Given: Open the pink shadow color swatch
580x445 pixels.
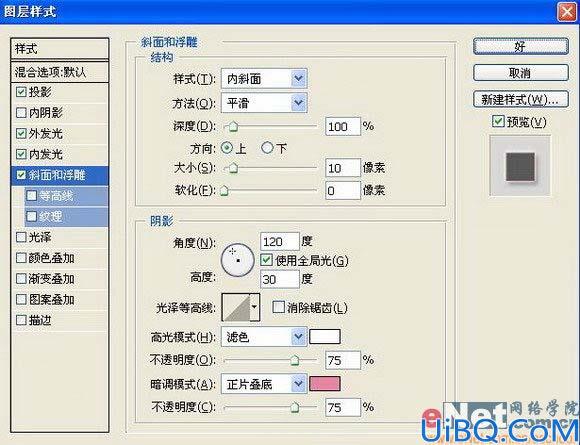Looking at the screenshot, I should pyautogui.click(x=325, y=384).
